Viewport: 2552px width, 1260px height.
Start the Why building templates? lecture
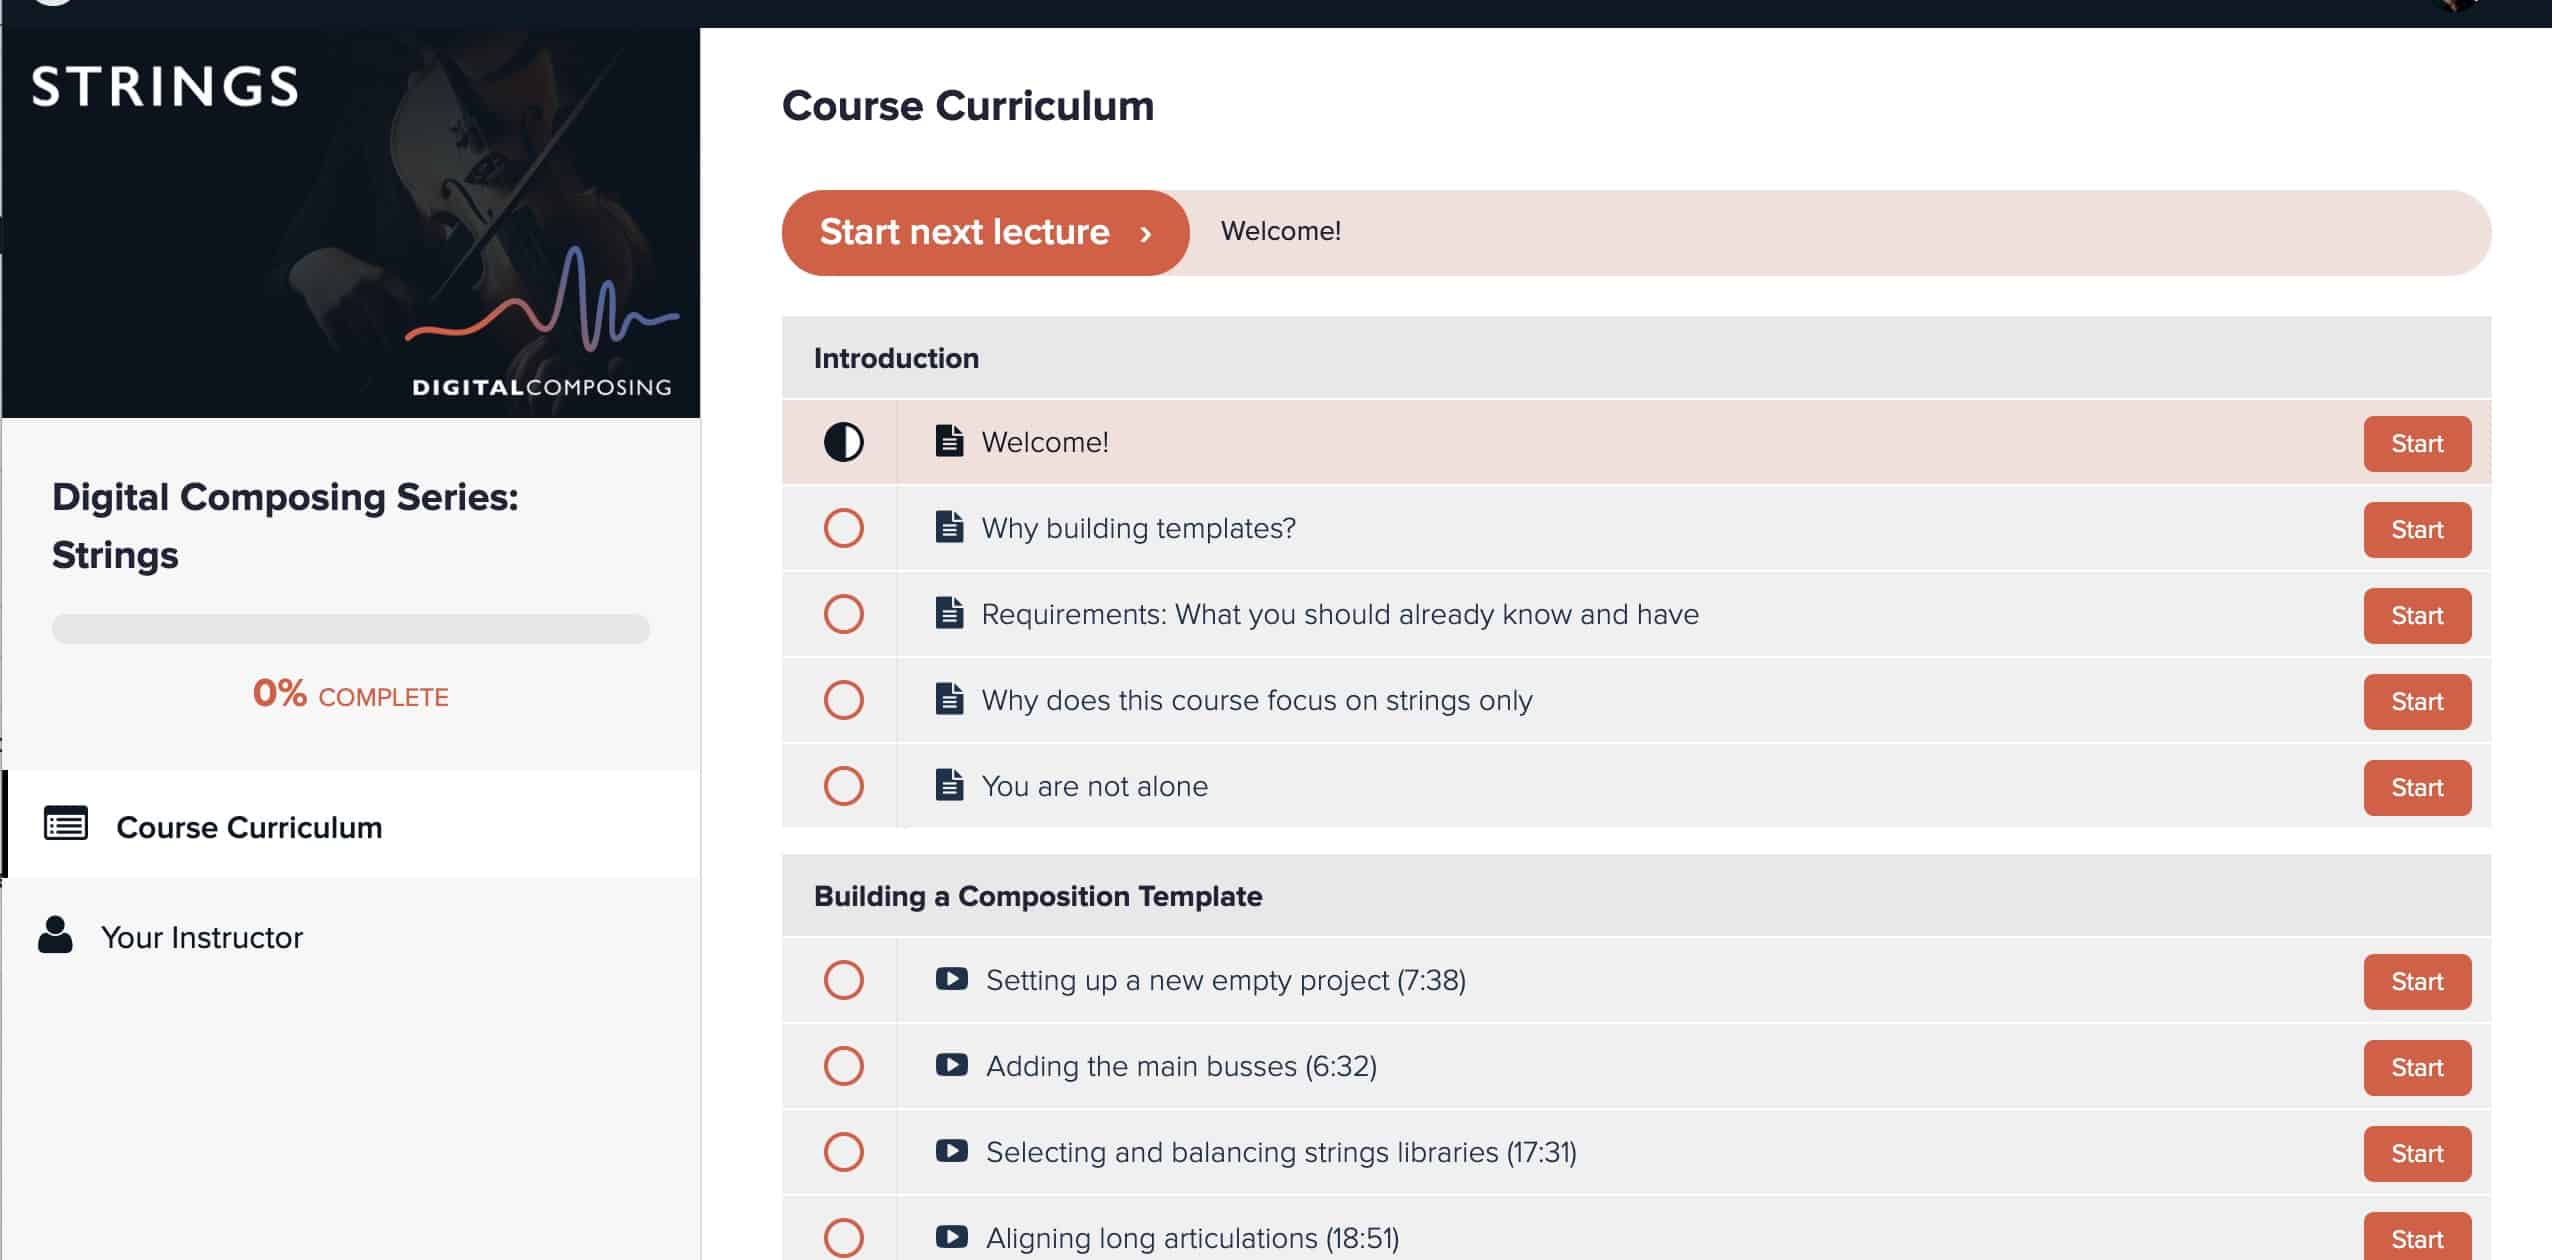click(2417, 529)
